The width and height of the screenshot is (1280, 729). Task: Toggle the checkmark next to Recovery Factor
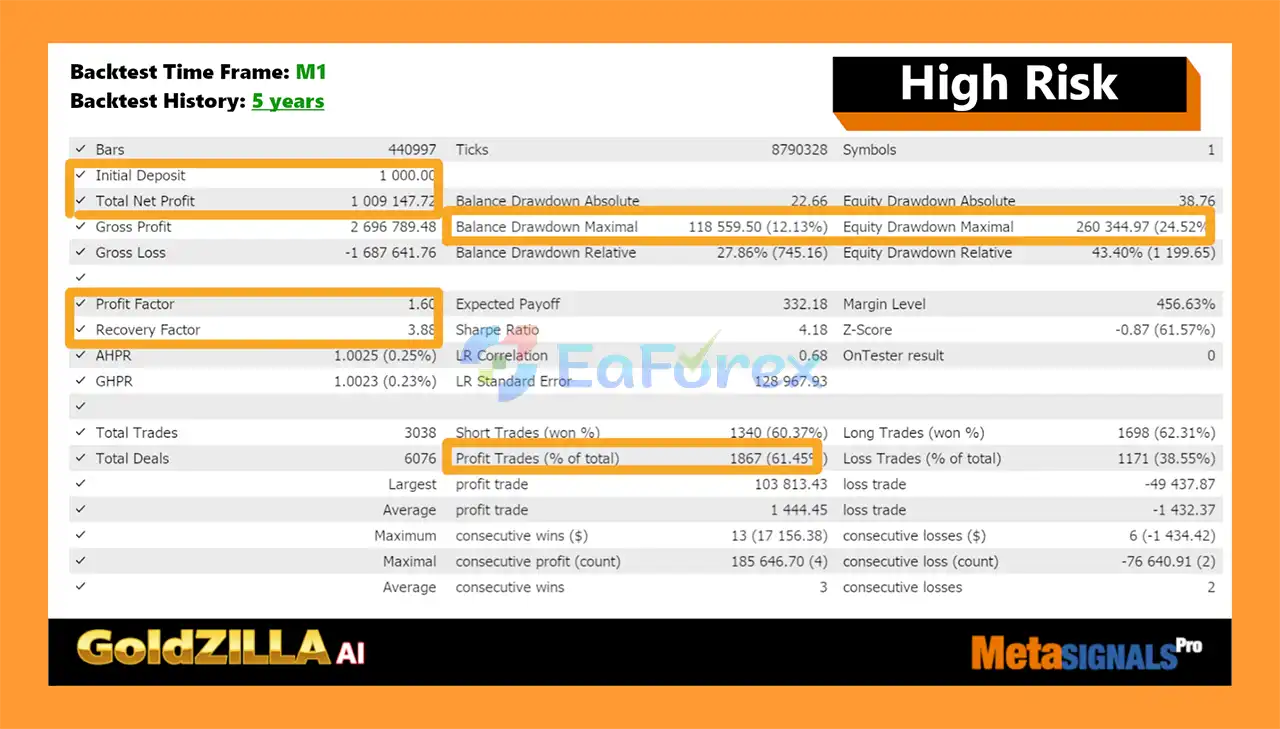[x=81, y=329]
